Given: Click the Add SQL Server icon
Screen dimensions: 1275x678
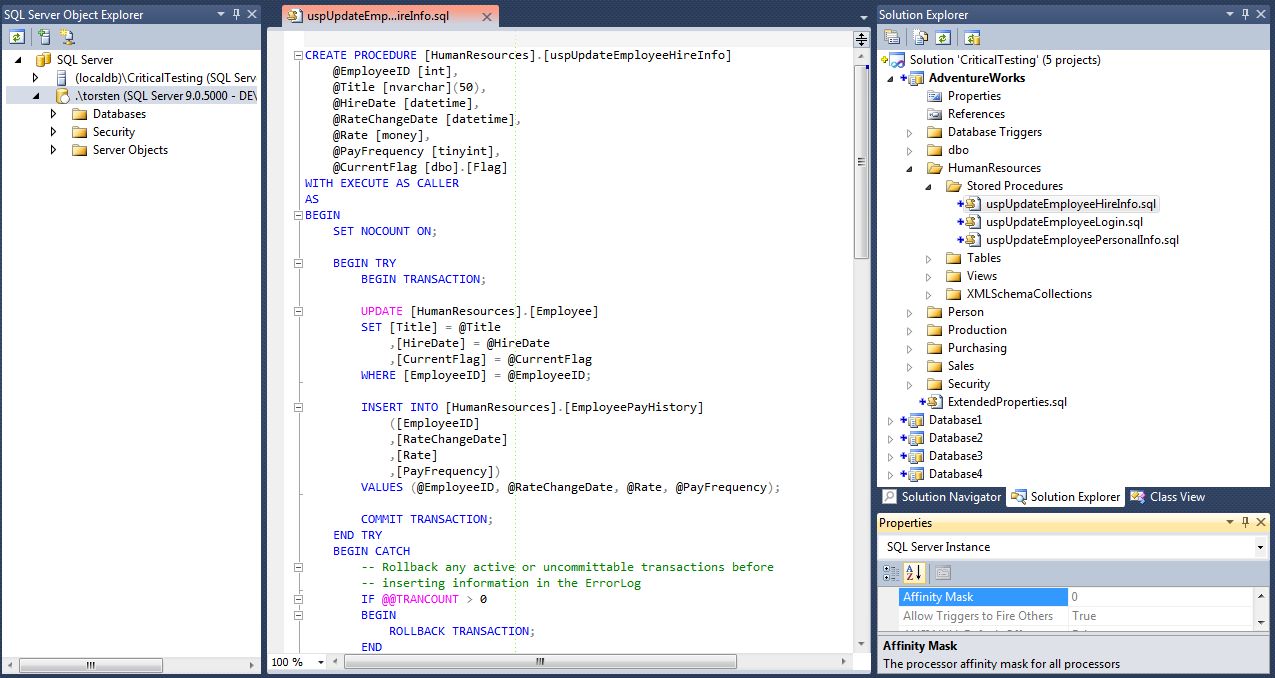Looking at the screenshot, I should point(43,37).
